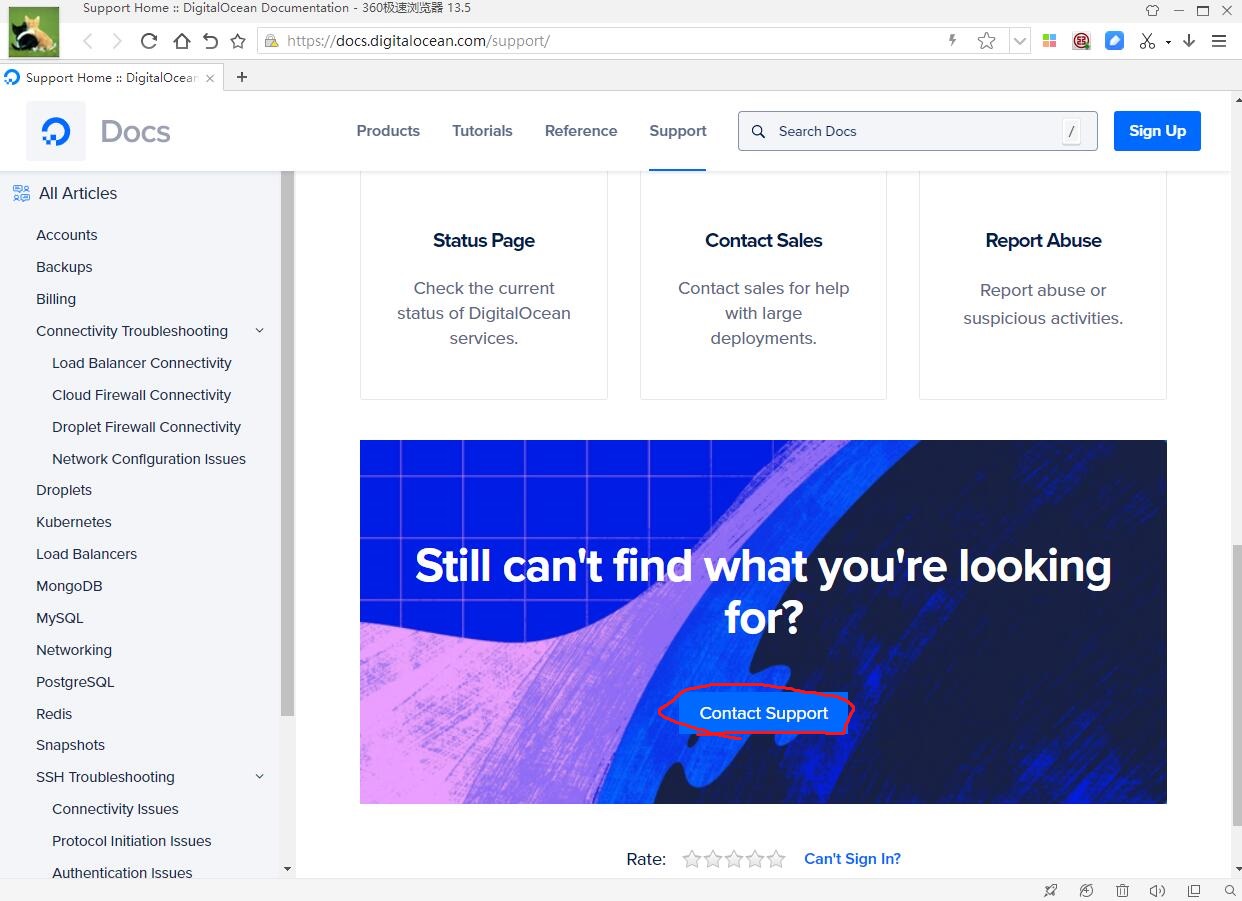The height and width of the screenshot is (901, 1242).
Task: Open the downloads arrow icon
Action: pos(1189,41)
